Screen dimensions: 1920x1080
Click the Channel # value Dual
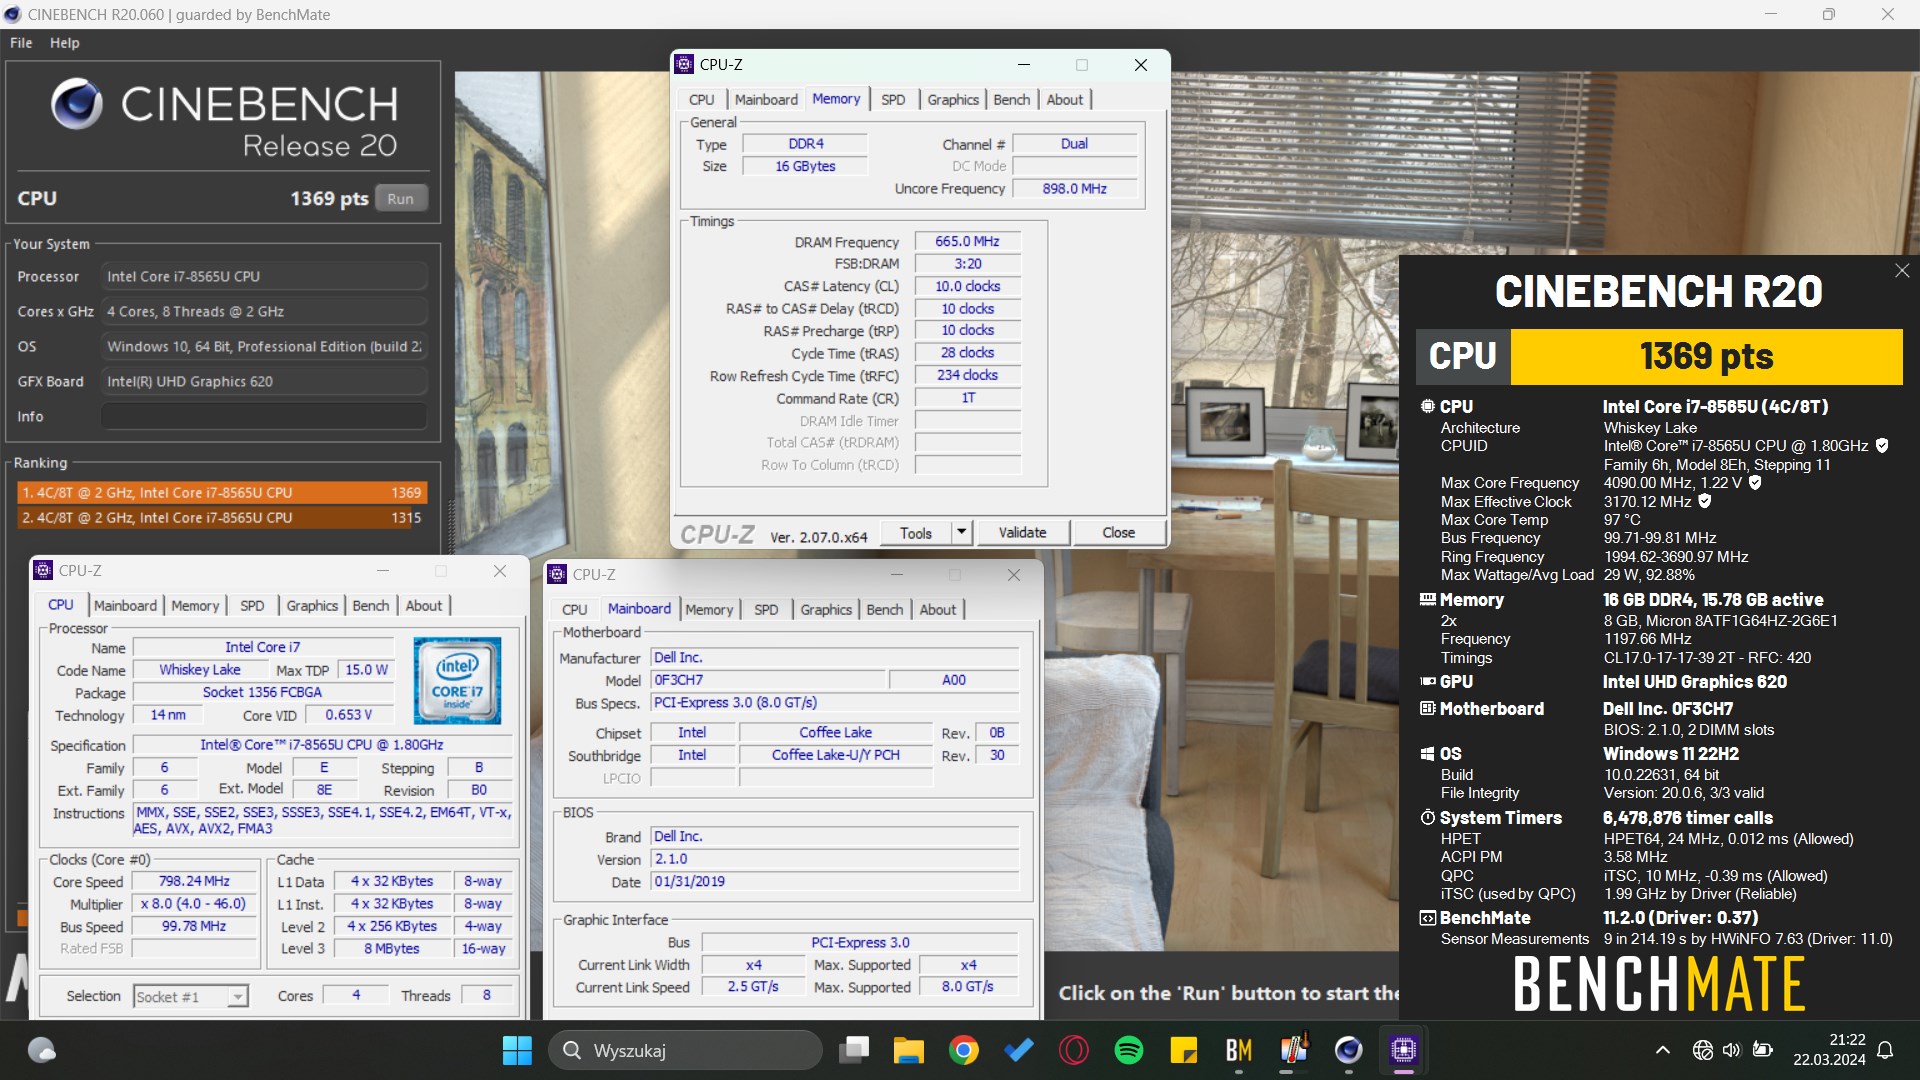[x=1075, y=144]
